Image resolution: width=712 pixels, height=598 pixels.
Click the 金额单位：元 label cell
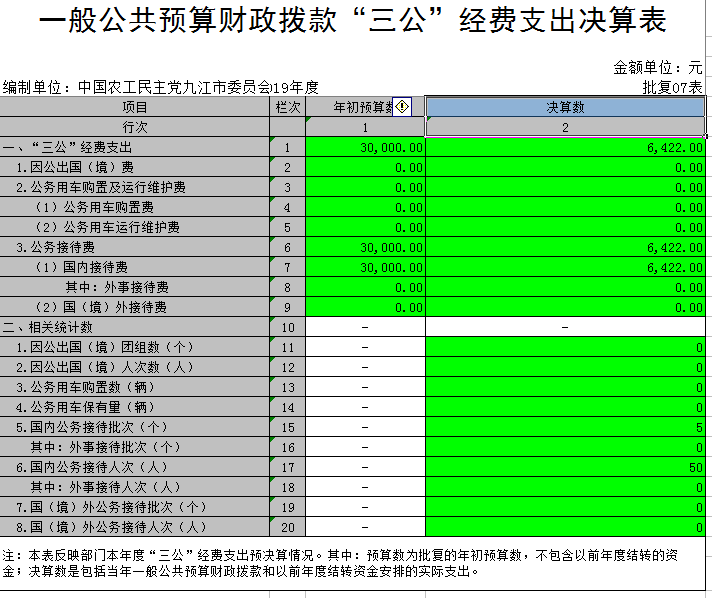click(x=657, y=68)
